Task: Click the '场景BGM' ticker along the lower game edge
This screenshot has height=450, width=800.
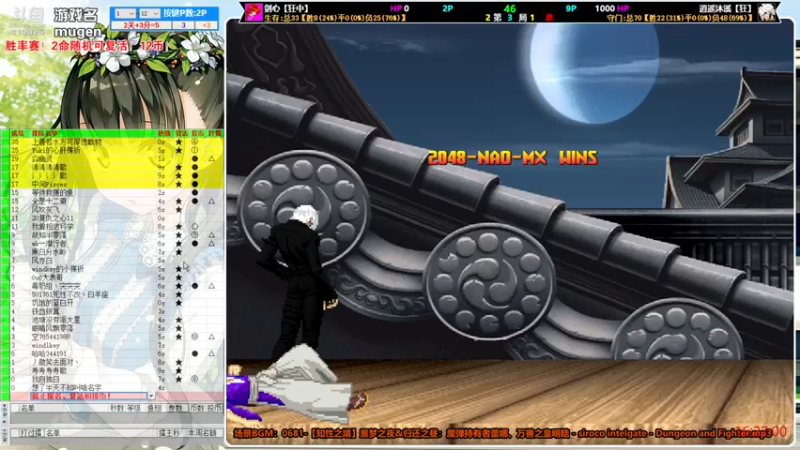Action: pyautogui.click(x=503, y=433)
